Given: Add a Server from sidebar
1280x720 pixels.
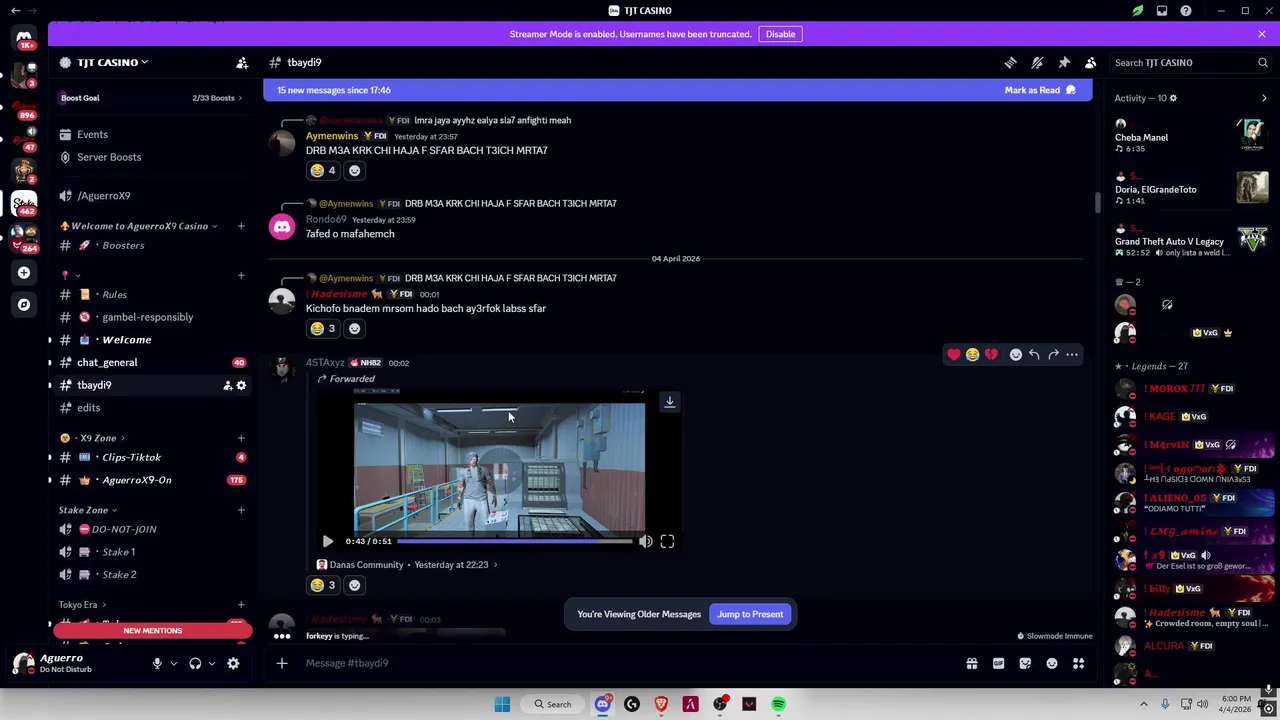Looking at the screenshot, I should [24, 272].
